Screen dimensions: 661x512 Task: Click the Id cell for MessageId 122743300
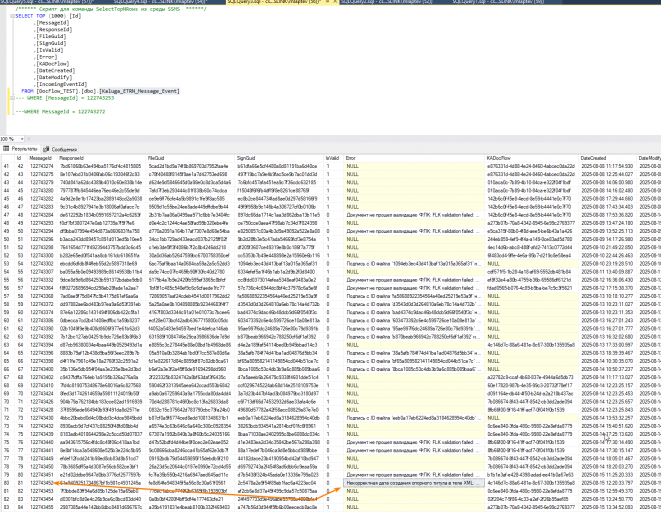[21, 256]
